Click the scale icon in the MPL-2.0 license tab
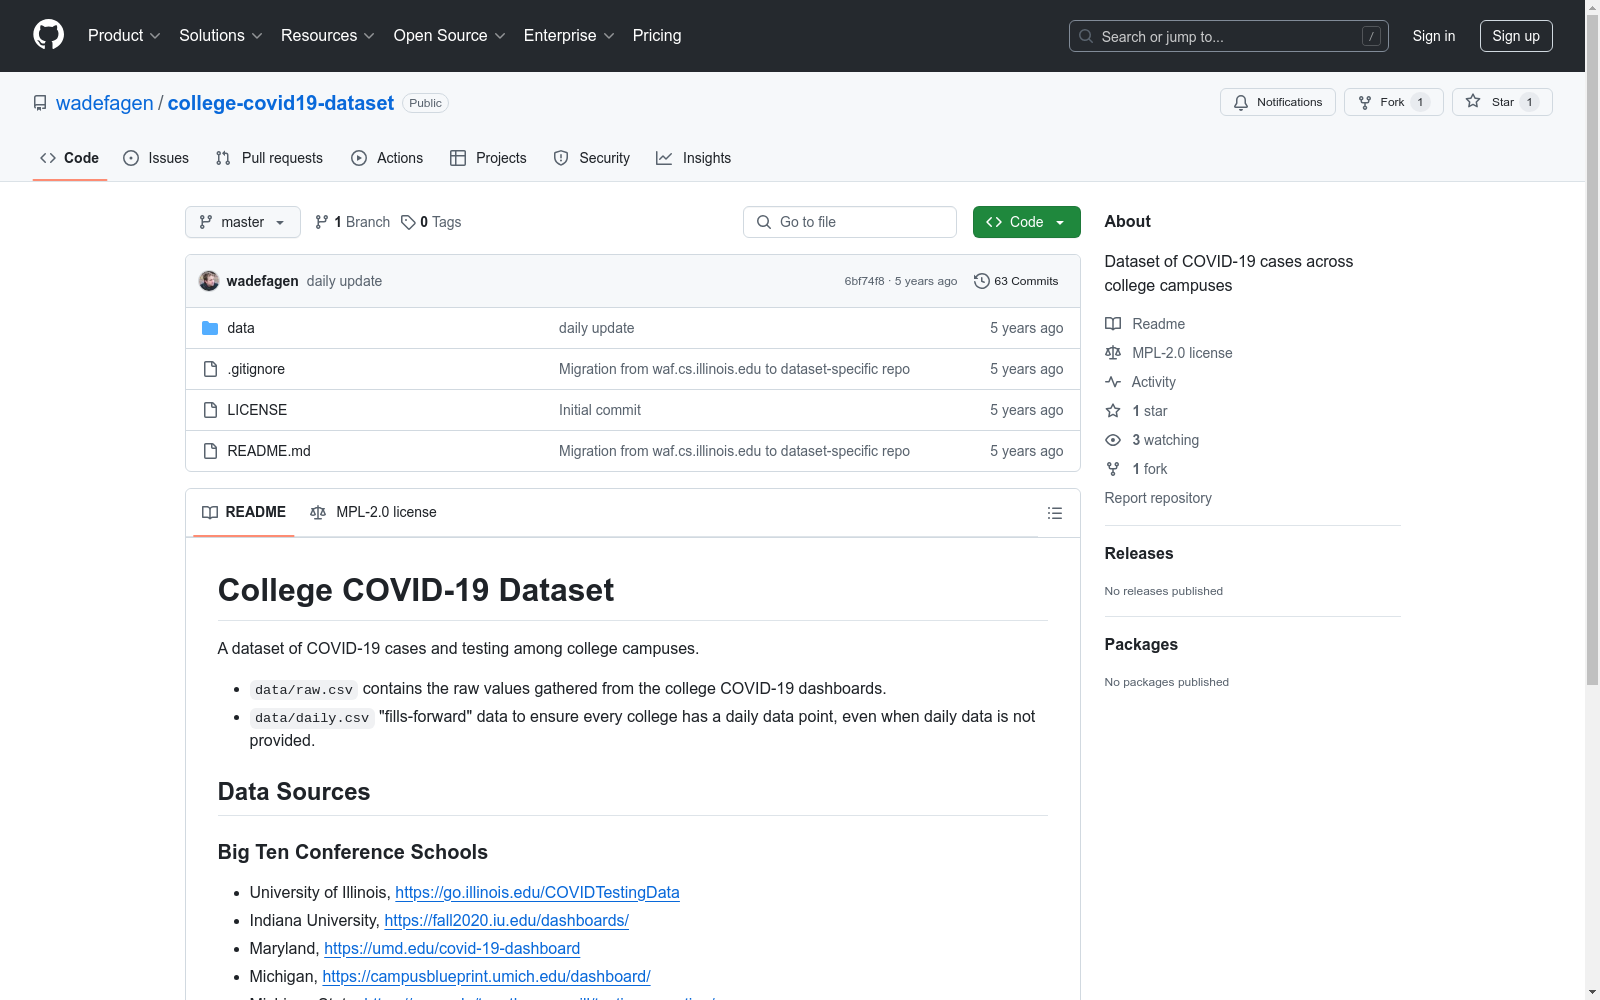This screenshot has width=1600, height=1000. pyautogui.click(x=318, y=512)
